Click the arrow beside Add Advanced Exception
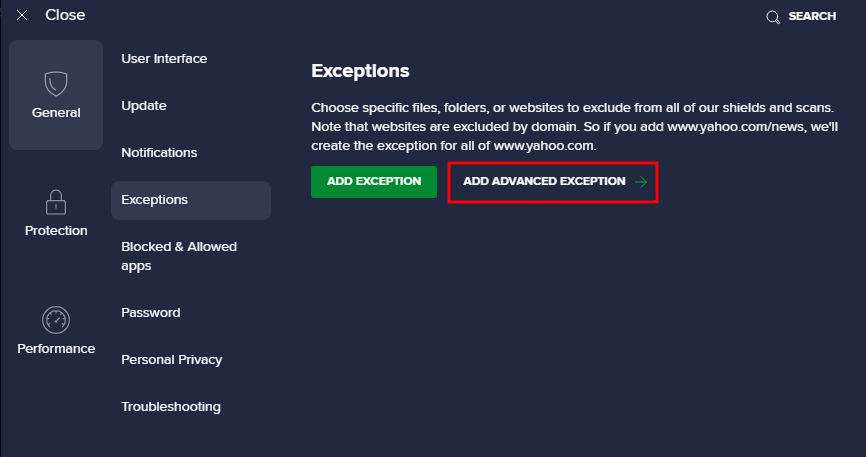866x457 pixels. [x=641, y=182]
